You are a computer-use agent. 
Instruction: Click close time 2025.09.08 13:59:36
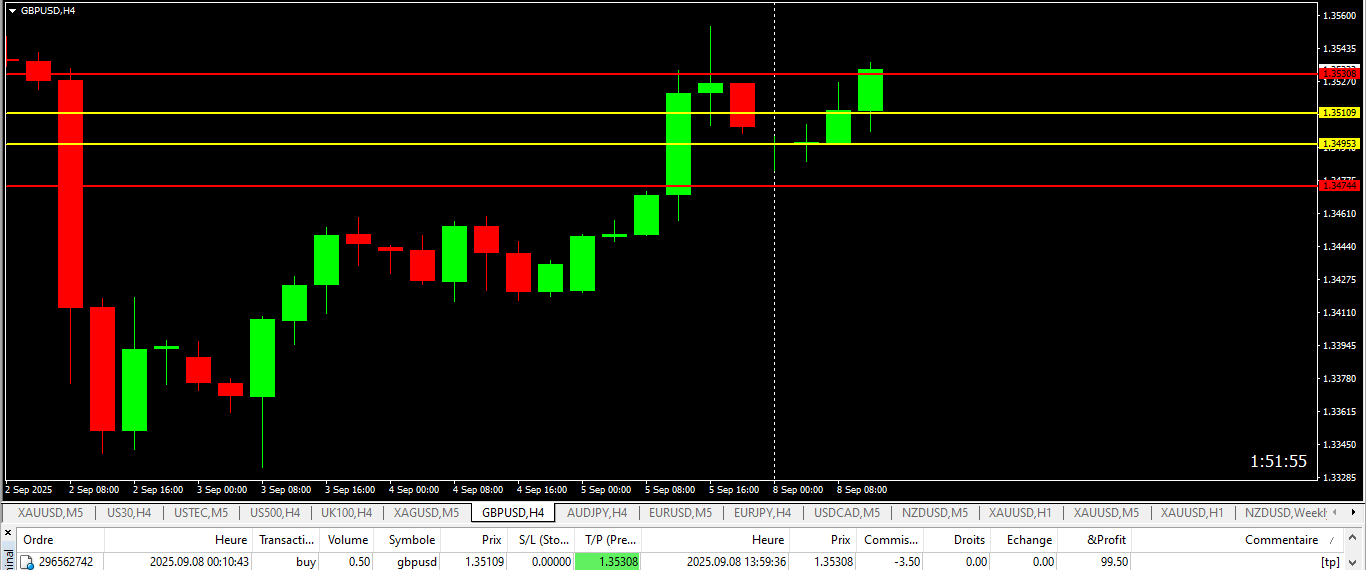point(736,562)
